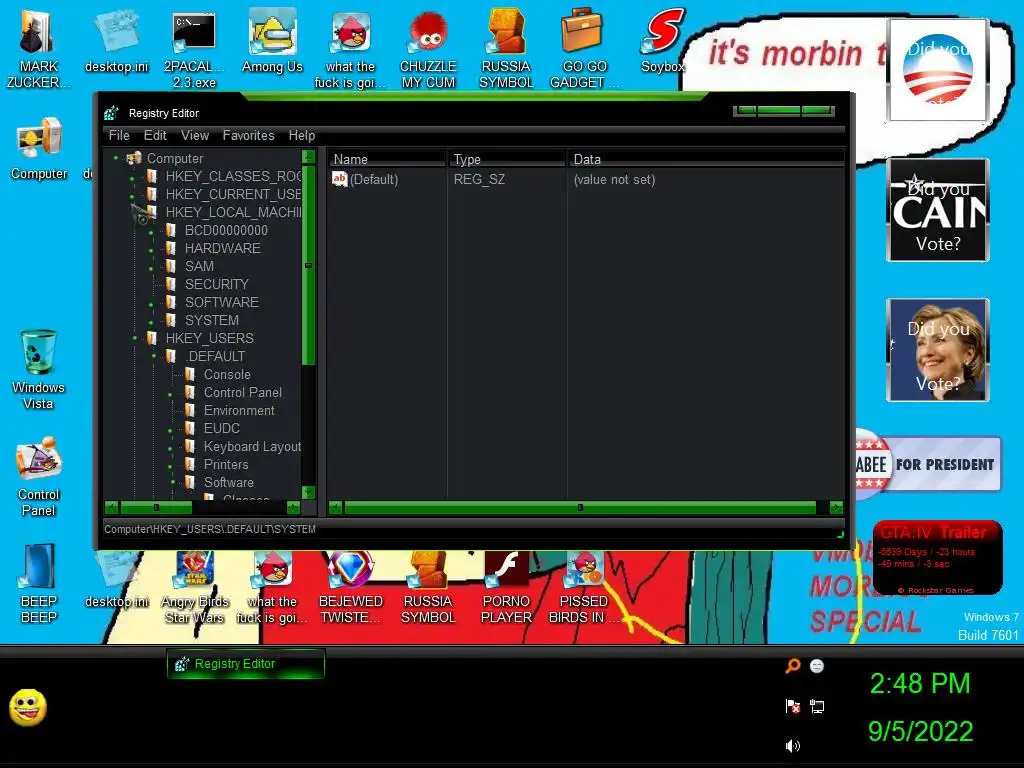Image resolution: width=1024 pixels, height=768 pixels.
Task: Open the smiley face Start button
Action: tap(28, 707)
